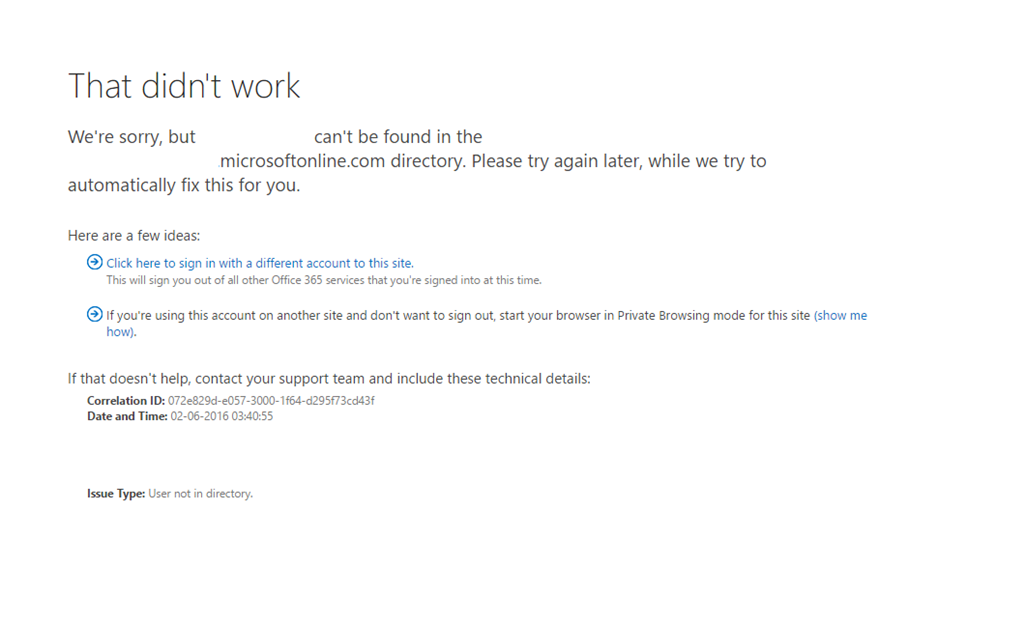Click the "contact your support team" sentence

coord(329,379)
